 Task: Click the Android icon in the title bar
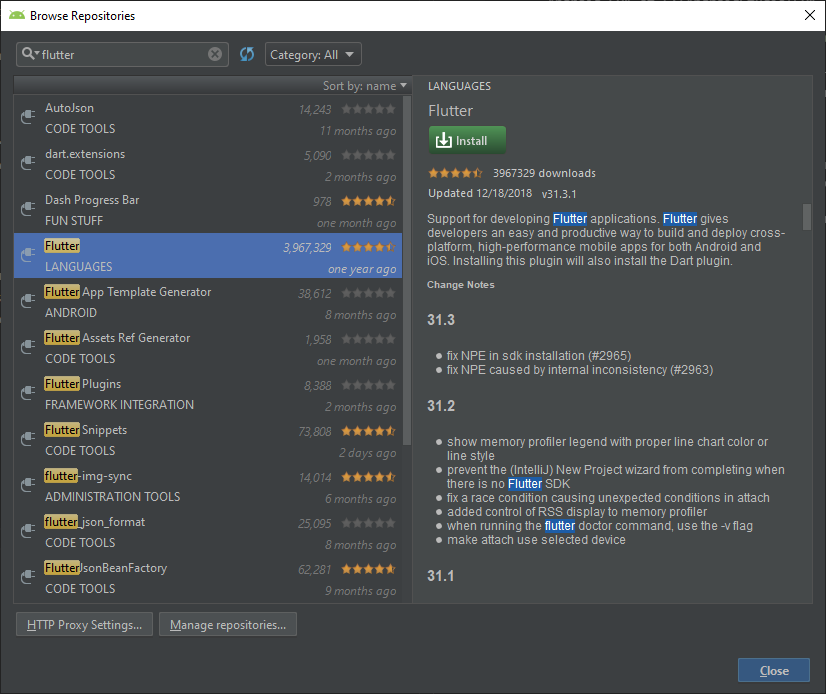[17, 15]
